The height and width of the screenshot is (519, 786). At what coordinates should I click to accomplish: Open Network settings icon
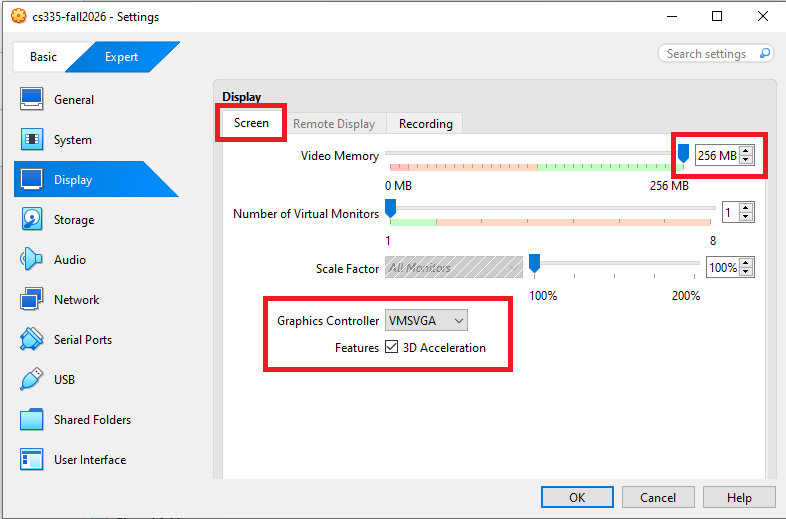pos(32,300)
